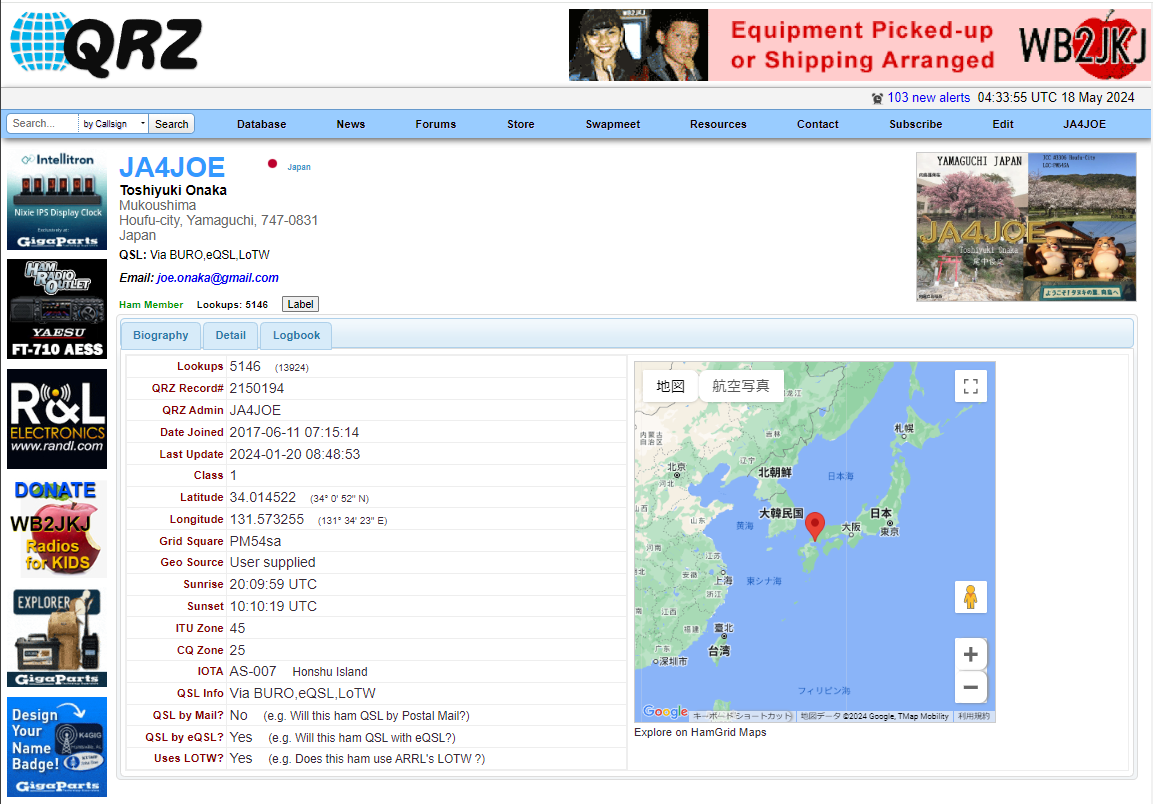Switch map to 地図 mode
This screenshot has height=804, width=1153.
pyautogui.click(x=671, y=386)
